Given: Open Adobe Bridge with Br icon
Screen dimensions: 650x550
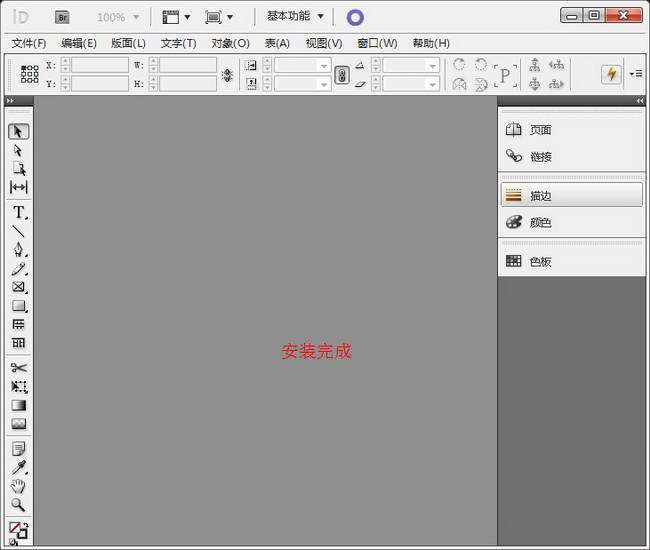Looking at the screenshot, I should (62, 17).
